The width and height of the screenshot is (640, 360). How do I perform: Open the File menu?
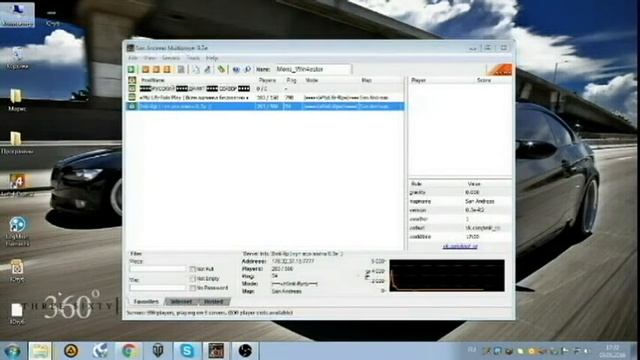(133, 58)
